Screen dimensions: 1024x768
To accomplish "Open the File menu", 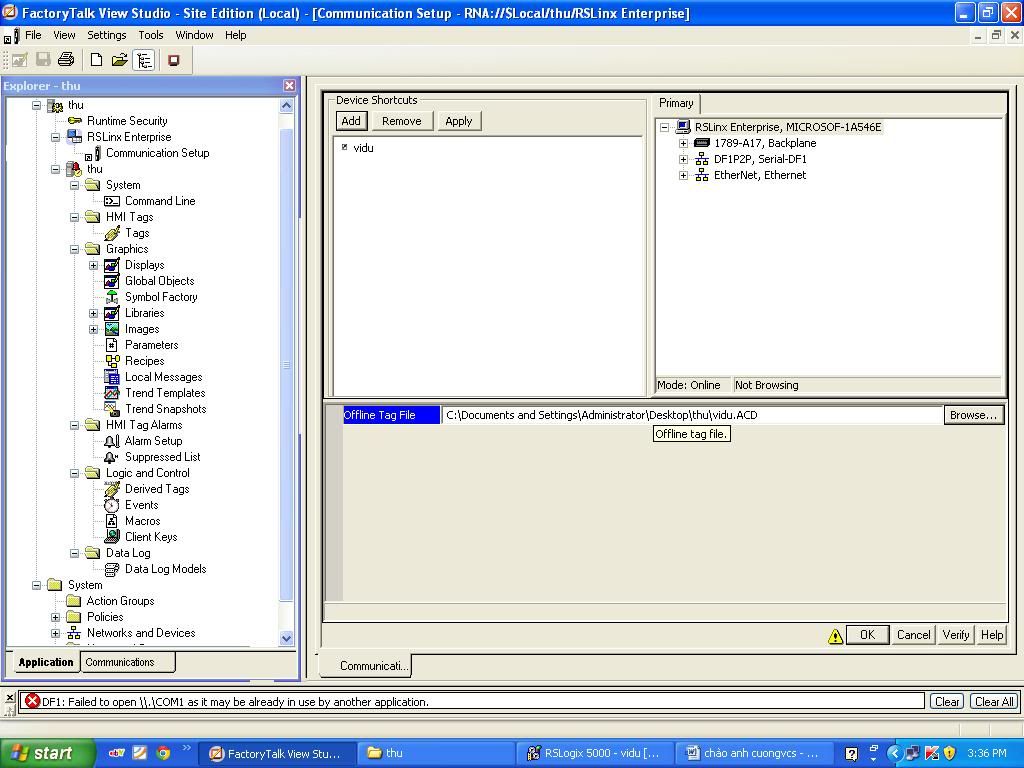I will (x=33, y=35).
